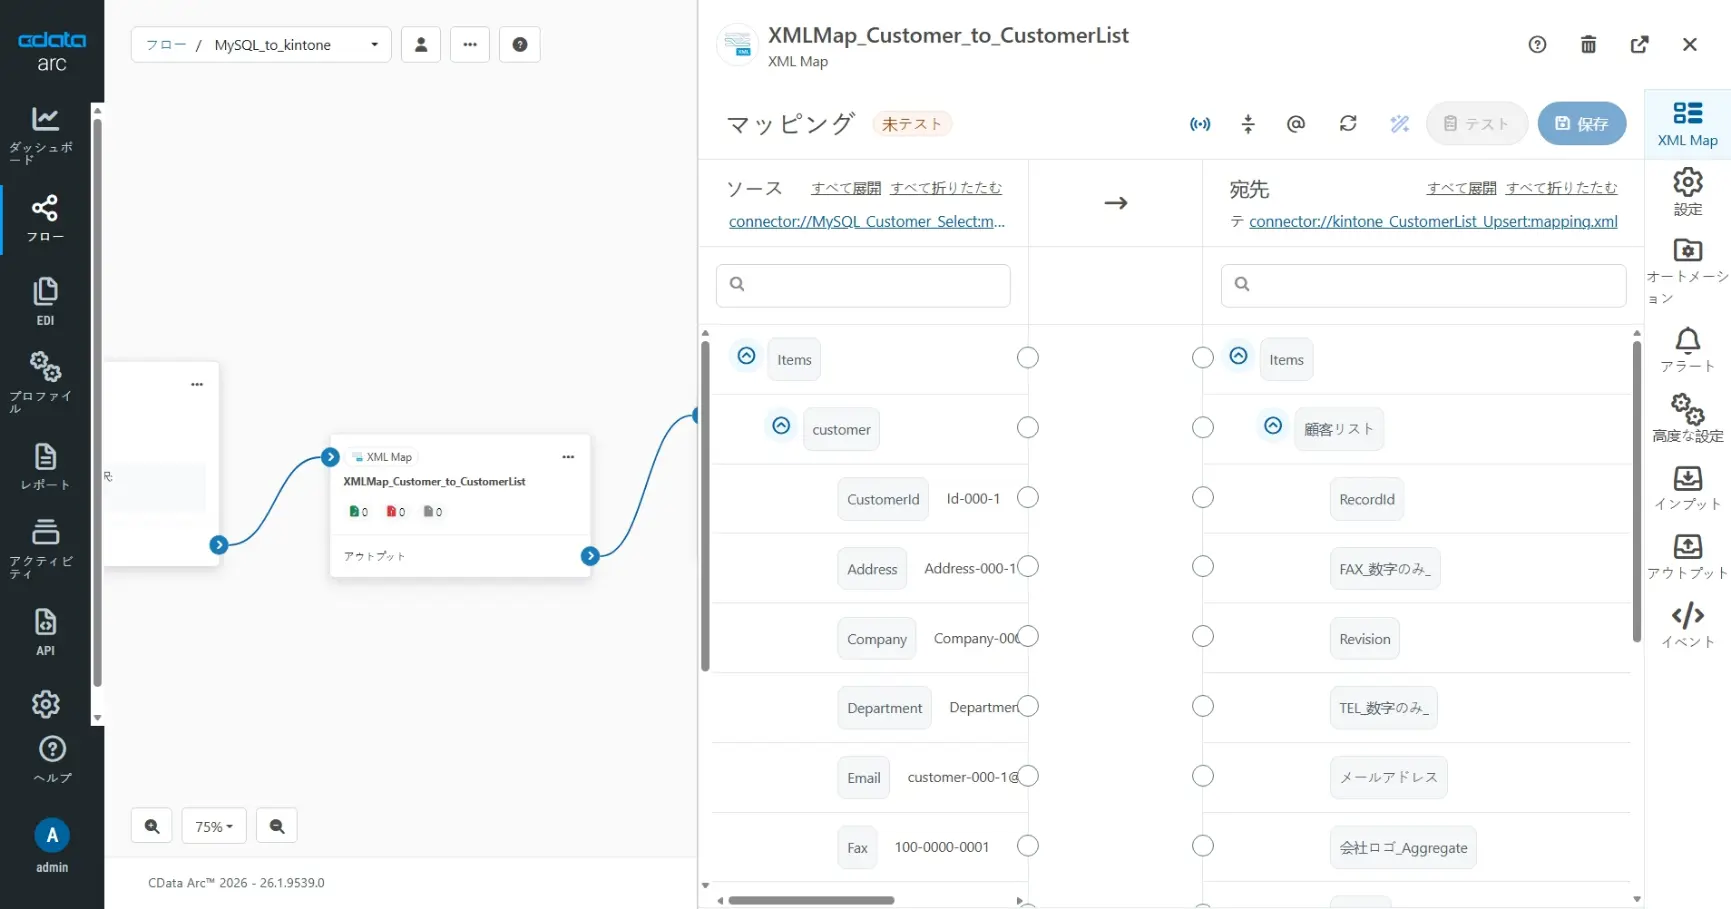Collapse the destination Items node
This screenshot has width=1731, height=909.
(1238, 356)
